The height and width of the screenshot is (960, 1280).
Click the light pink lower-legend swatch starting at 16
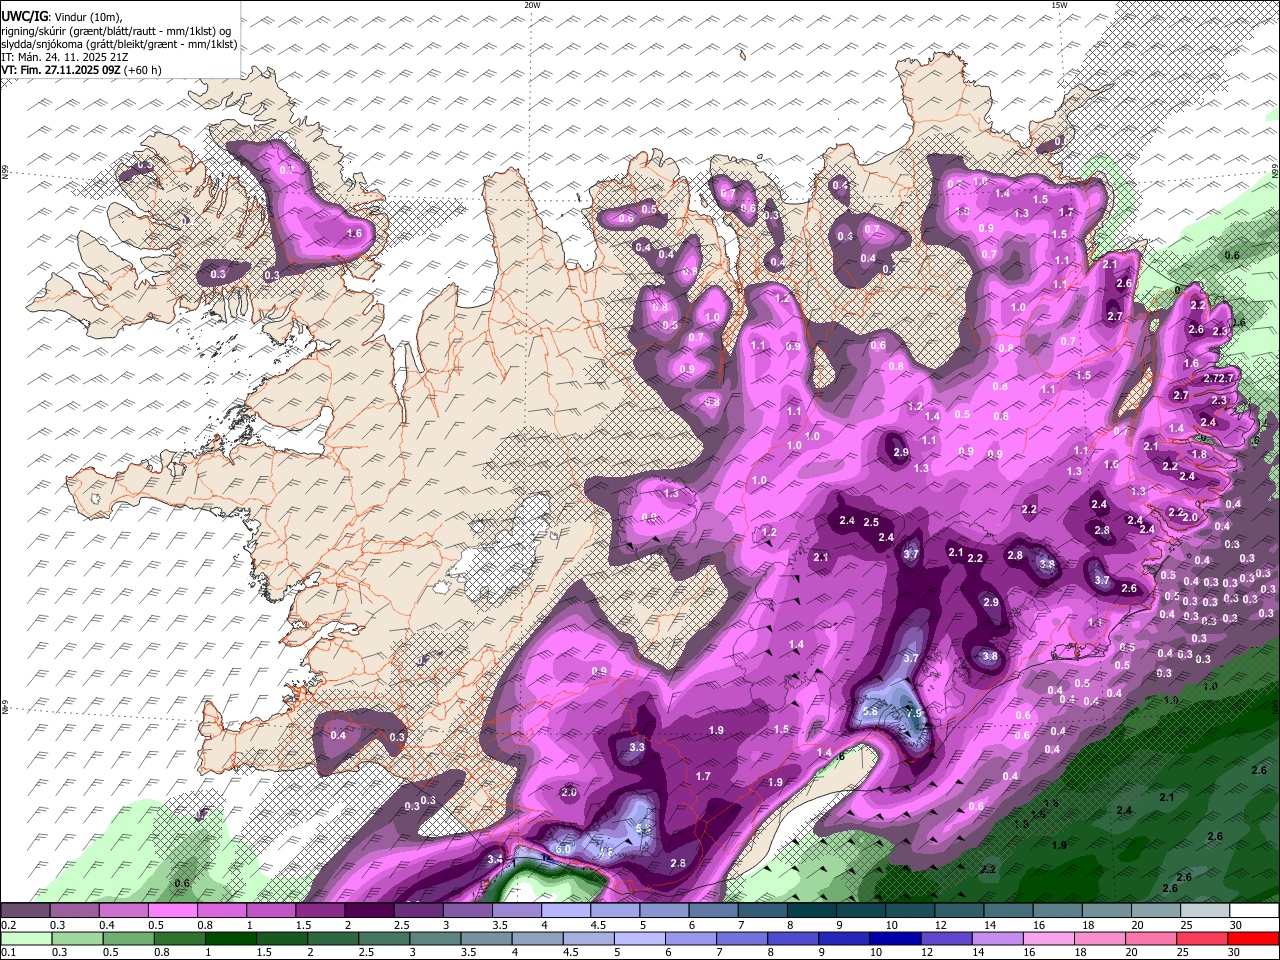click(1049, 939)
